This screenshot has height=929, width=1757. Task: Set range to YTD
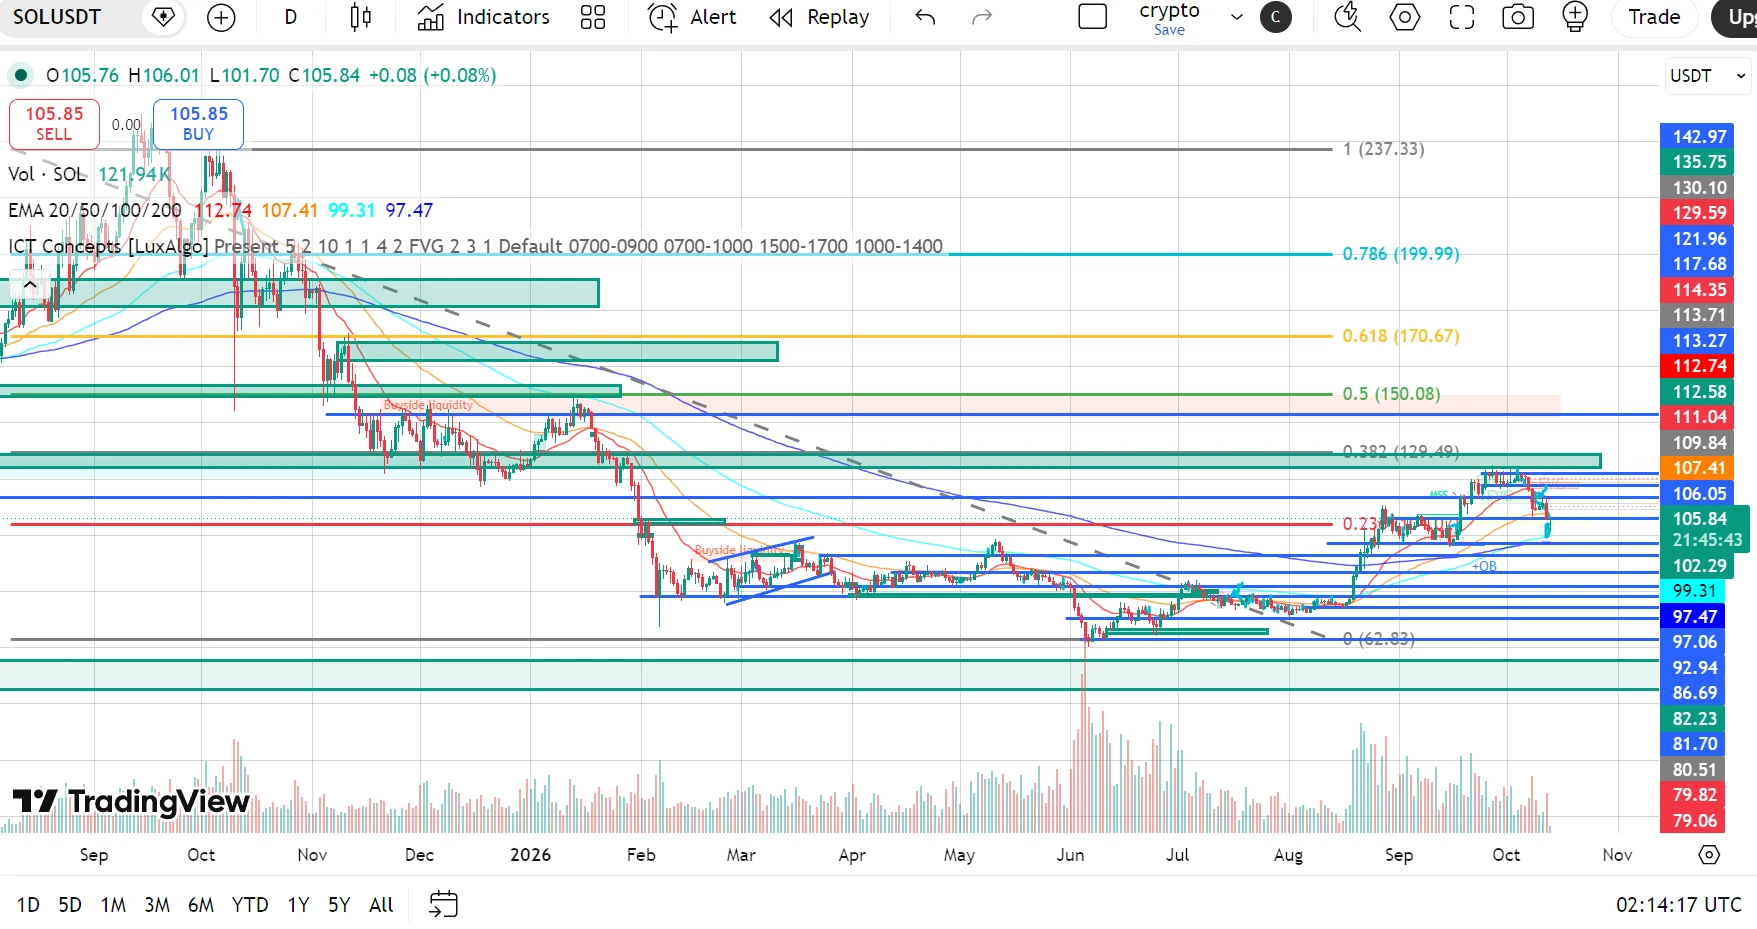click(250, 905)
